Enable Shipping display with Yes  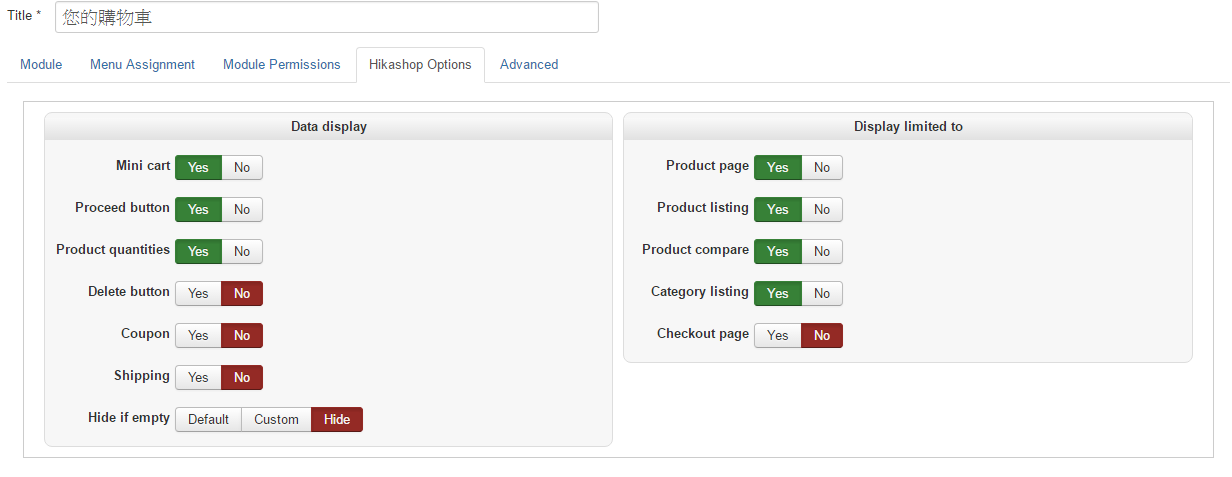pyautogui.click(x=198, y=377)
